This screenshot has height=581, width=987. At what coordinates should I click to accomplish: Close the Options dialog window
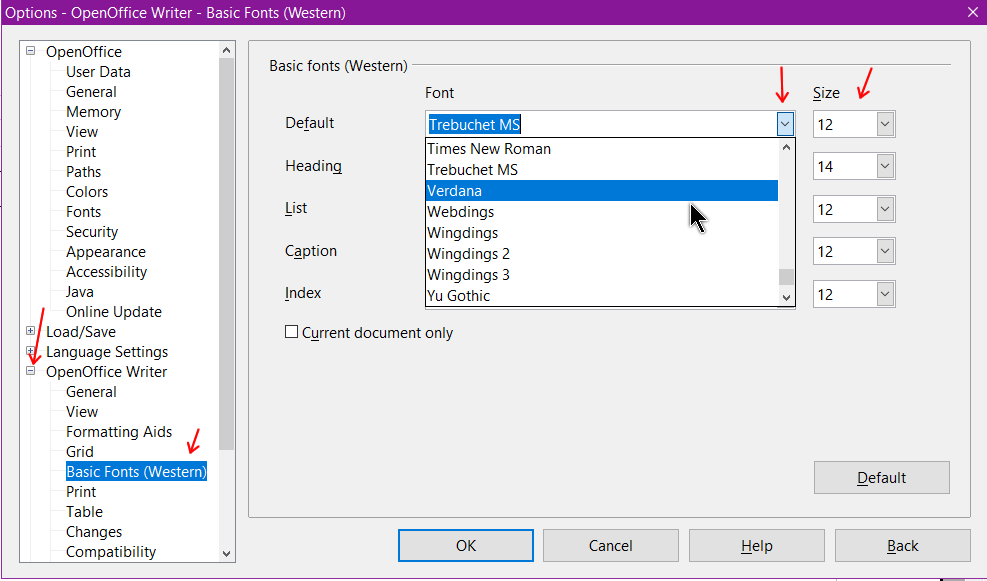[x=973, y=13]
